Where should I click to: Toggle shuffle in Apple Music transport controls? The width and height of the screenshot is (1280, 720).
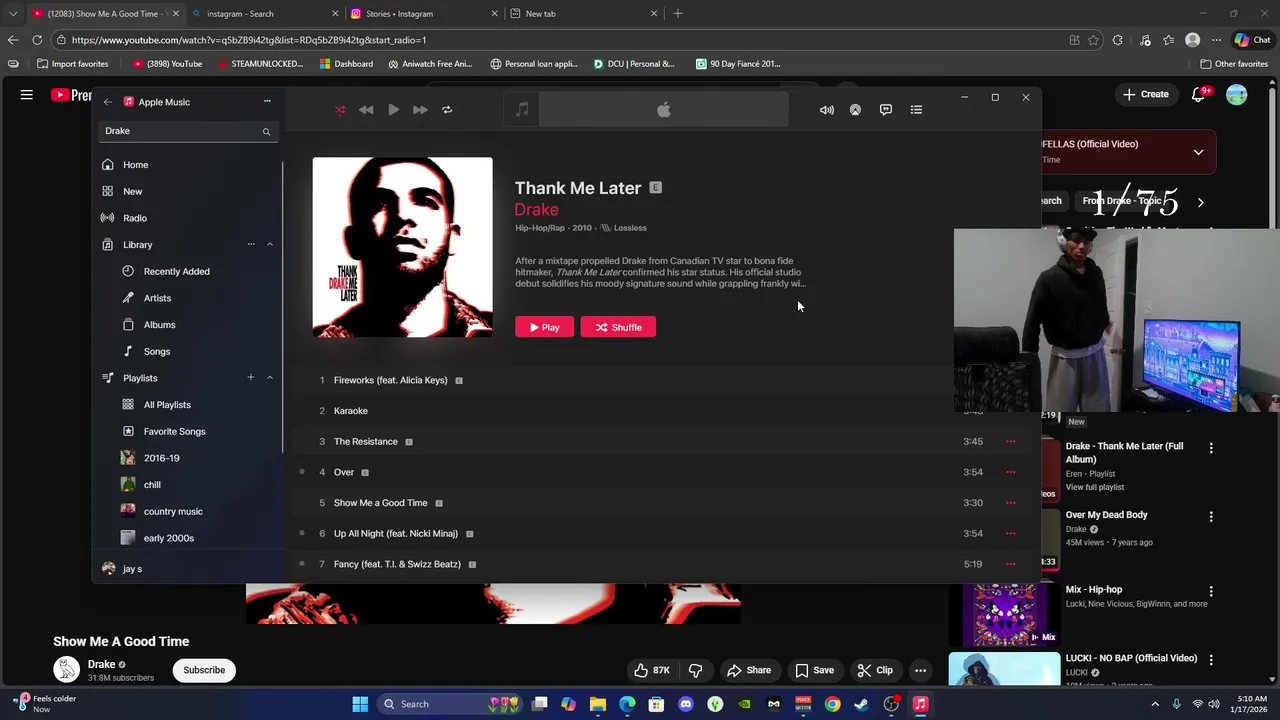[x=340, y=110]
